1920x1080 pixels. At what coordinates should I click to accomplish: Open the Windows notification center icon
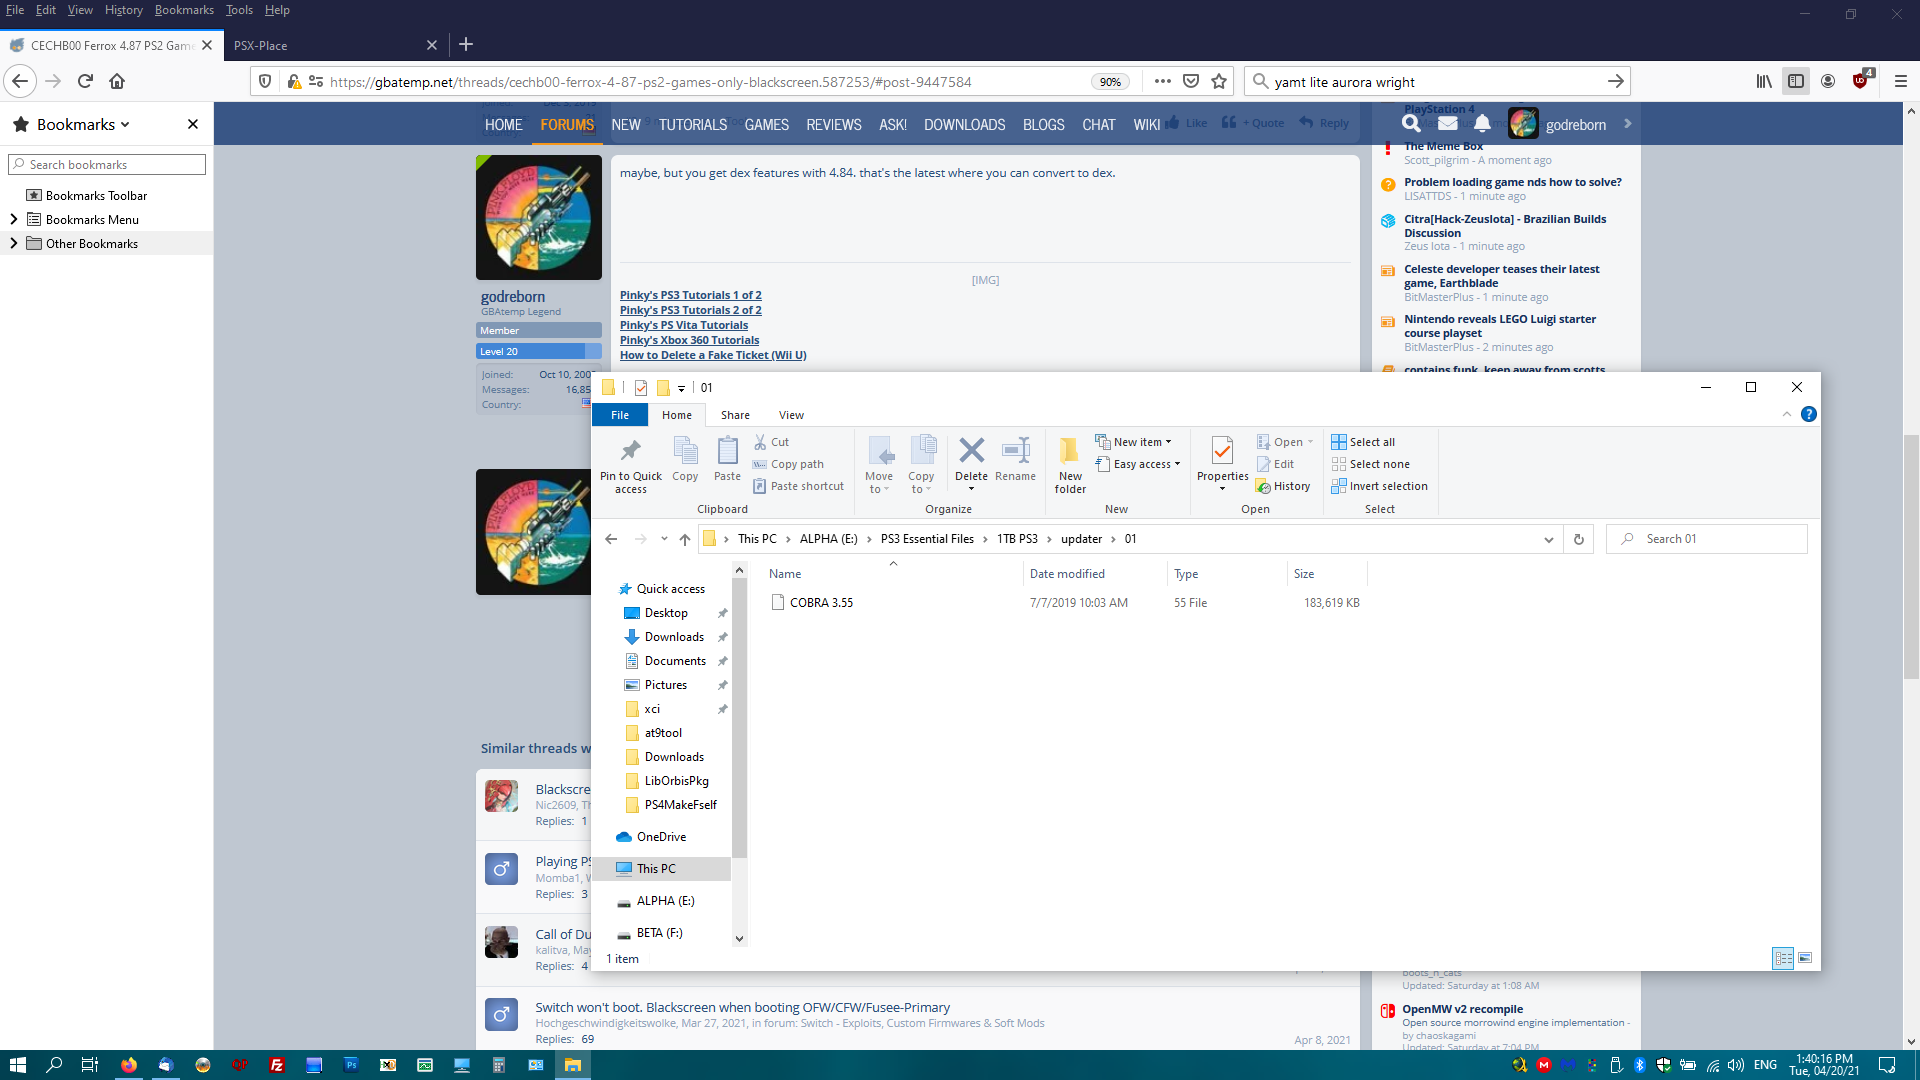[x=1887, y=1065]
